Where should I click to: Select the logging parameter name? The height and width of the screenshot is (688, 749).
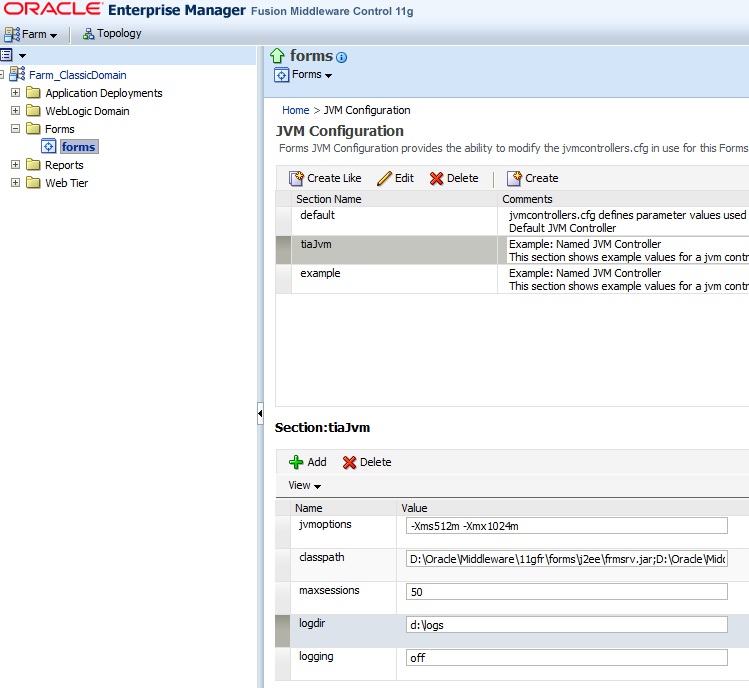[x=316, y=656]
